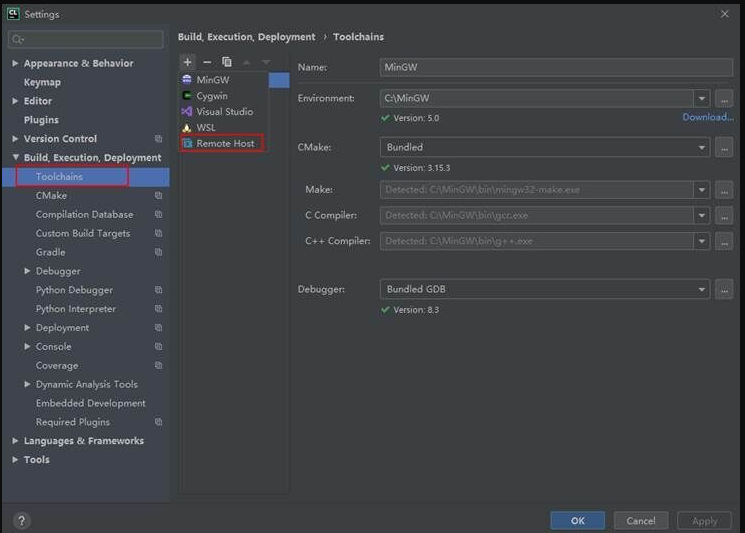Browse for C++ Compiler with ellipsis button

[x=724, y=241]
